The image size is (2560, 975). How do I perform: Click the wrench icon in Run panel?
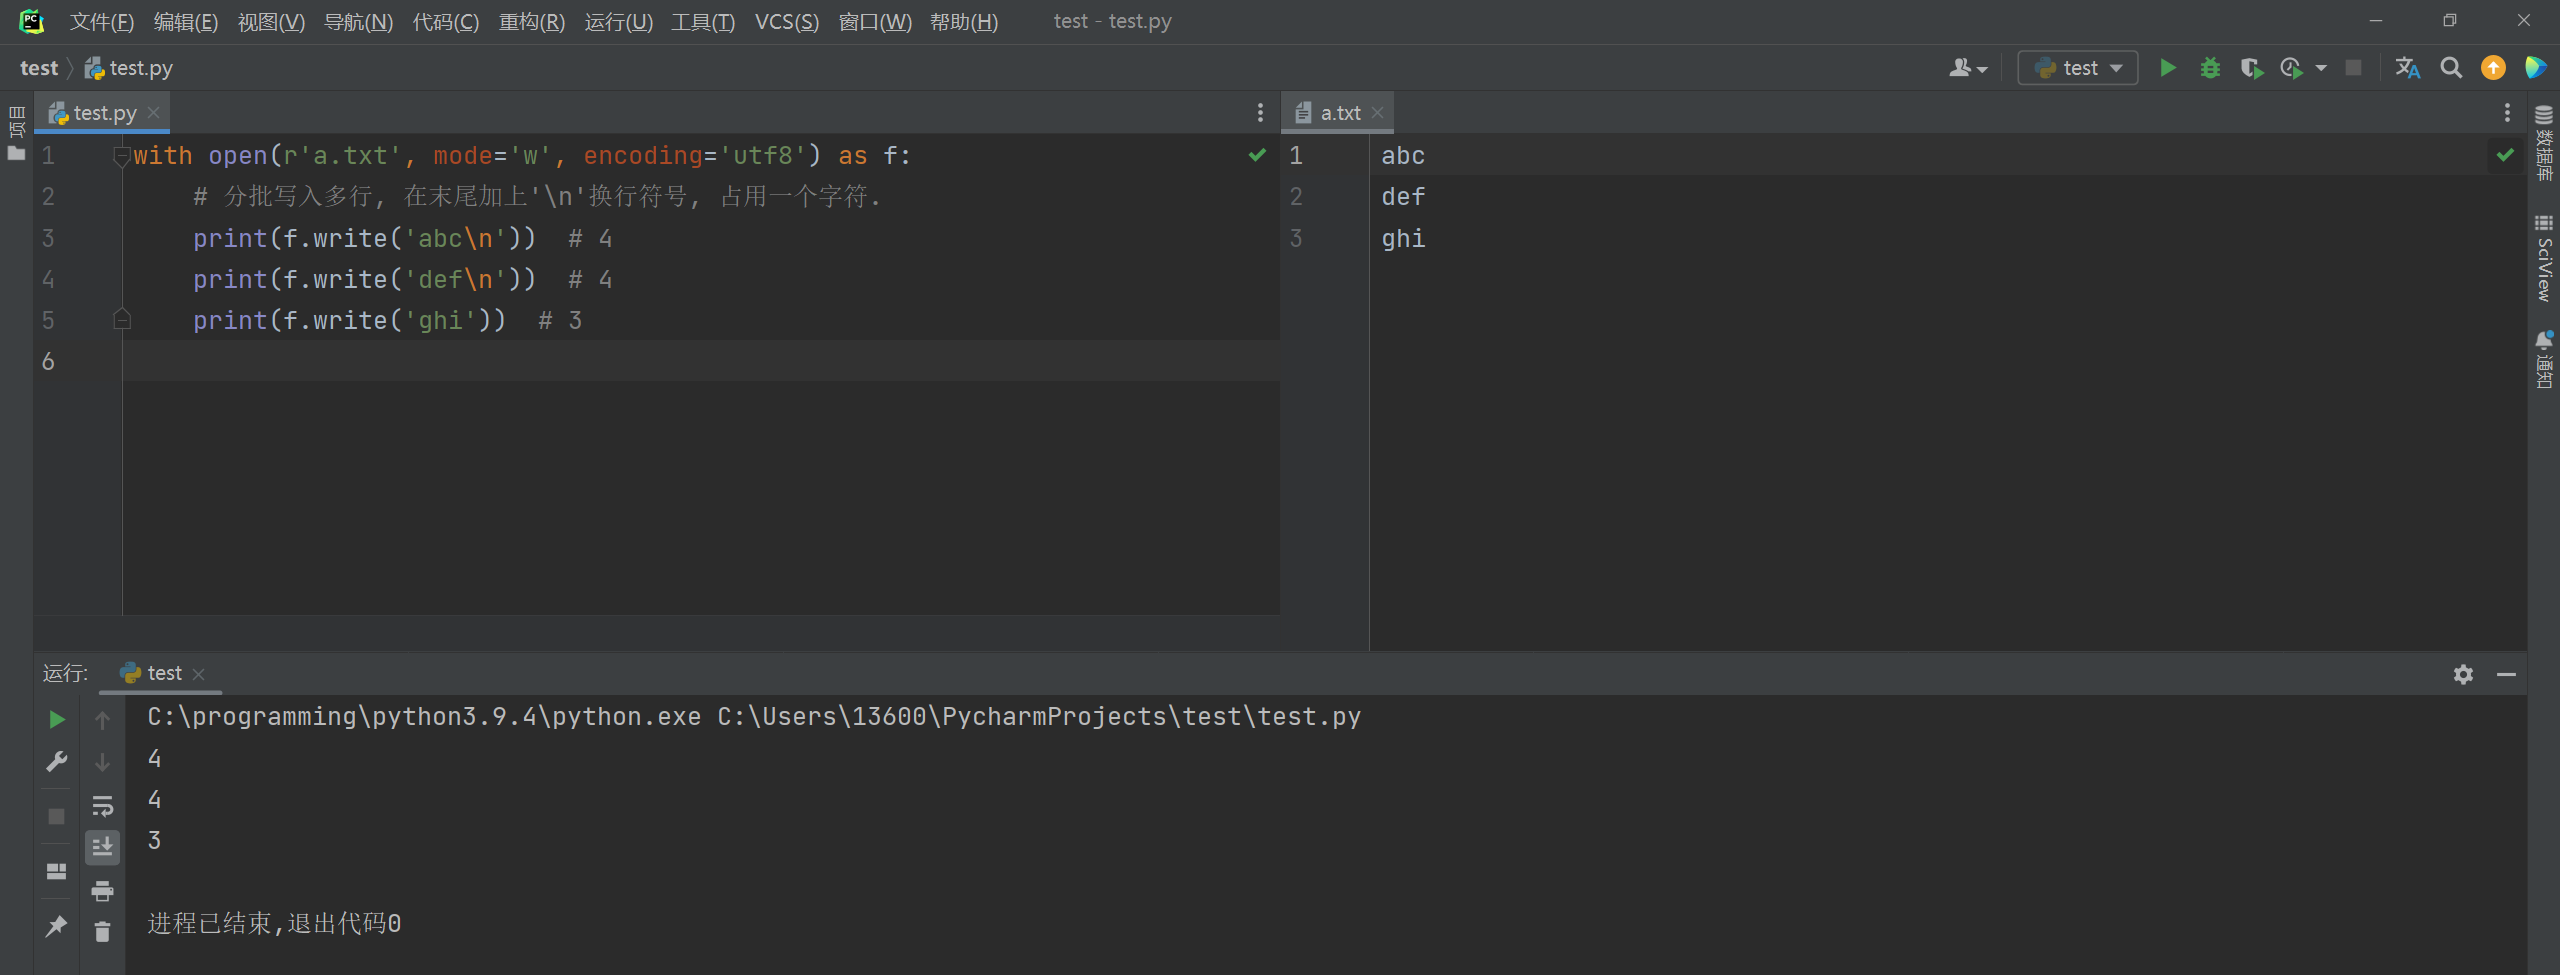point(57,762)
